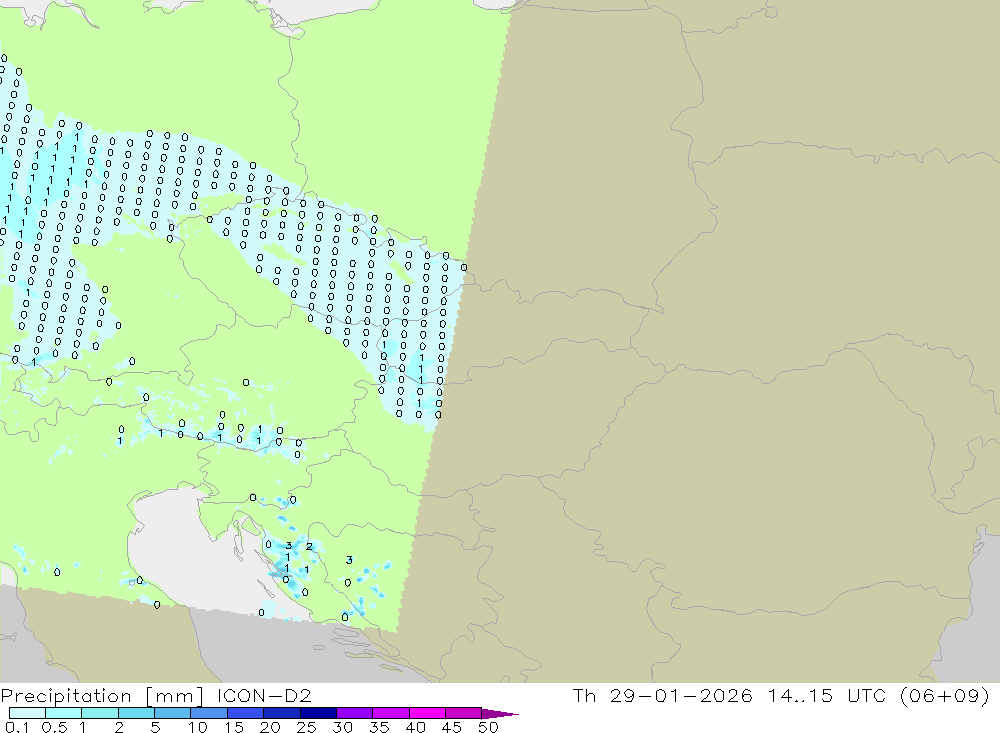Pick the 40–45 mm magenta legend swatch
The height and width of the screenshot is (733, 1000).
[x=427, y=713]
